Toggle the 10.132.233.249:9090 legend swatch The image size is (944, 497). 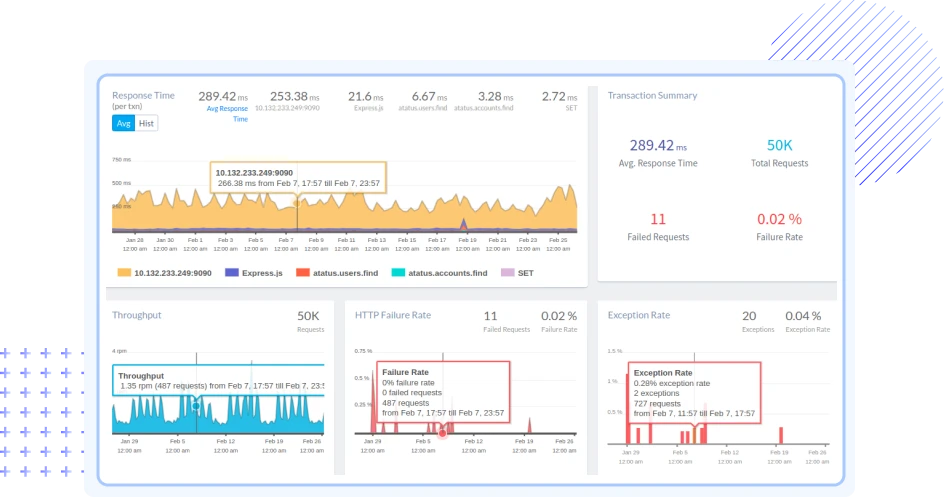click(x=124, y=273)
